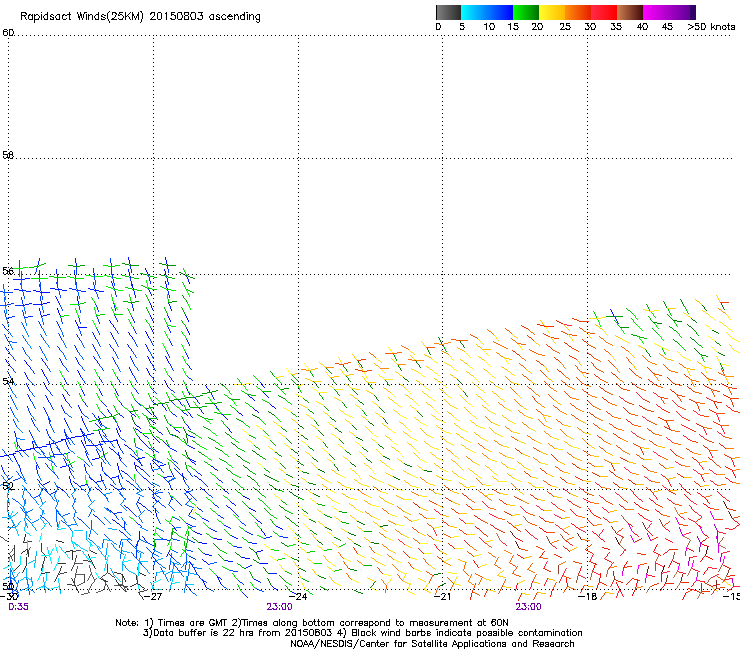This screenshot has width=740, height=650.
Task: Click the '25' legend tick label
Action: pyautogui.click(x=565, y=27)
